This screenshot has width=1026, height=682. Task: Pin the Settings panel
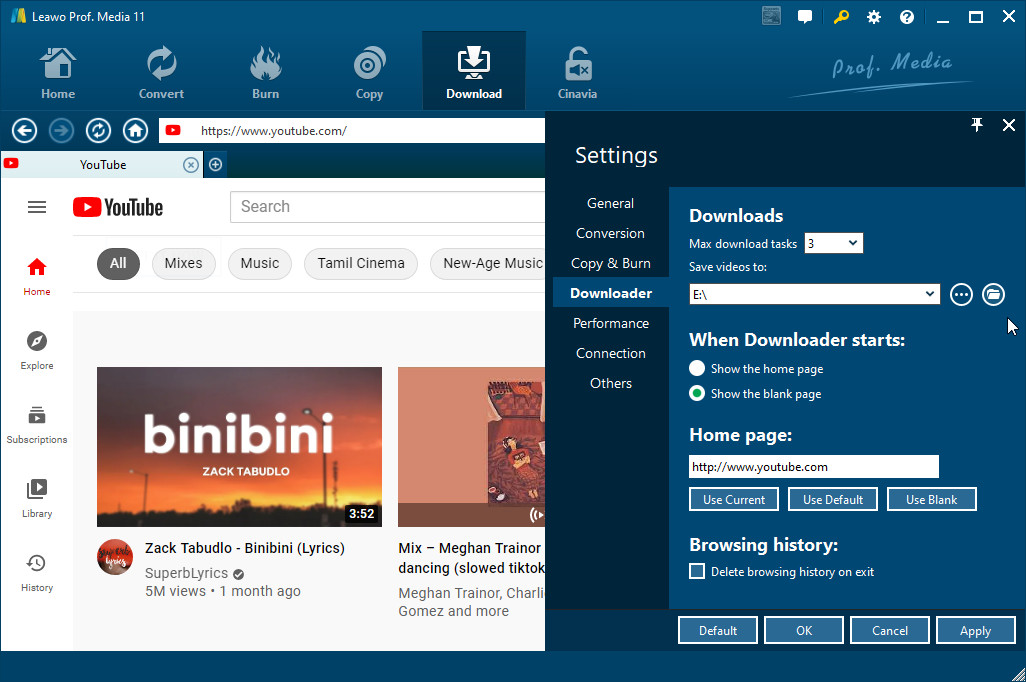click(977, 125)
